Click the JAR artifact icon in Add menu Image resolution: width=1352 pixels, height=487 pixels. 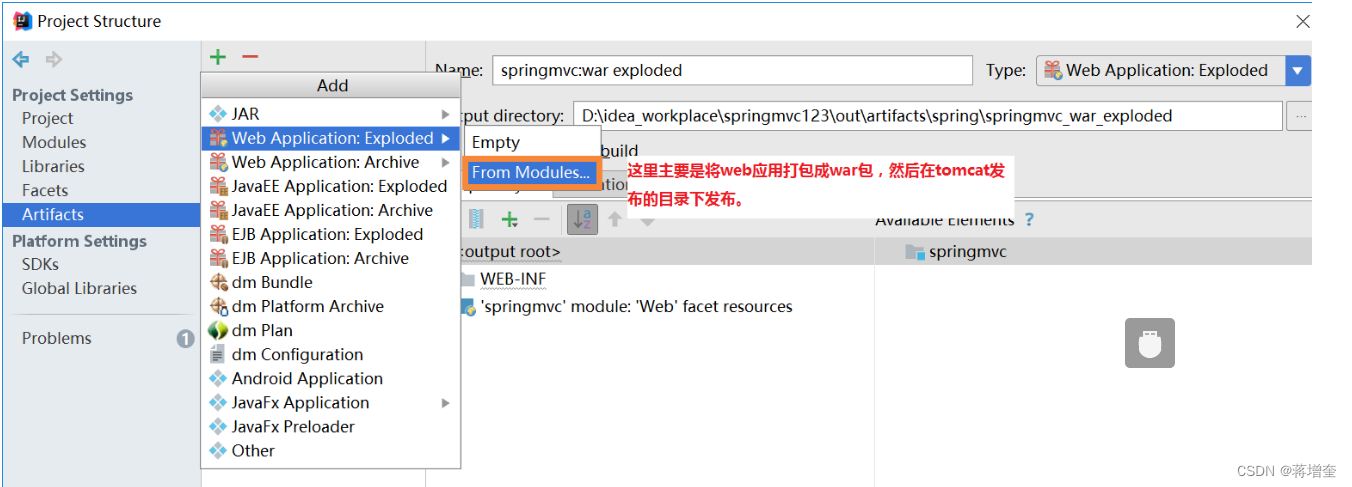click(218, 114)
